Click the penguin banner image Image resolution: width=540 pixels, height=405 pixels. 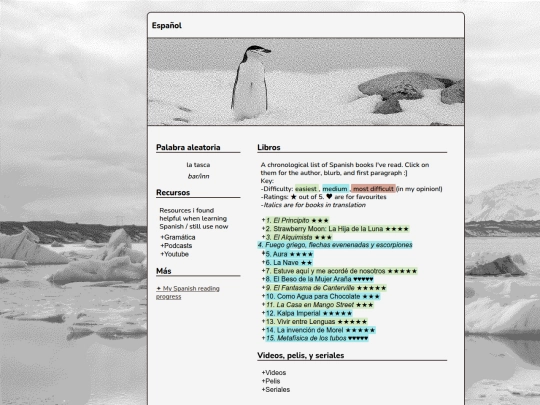pyautogui.click(x=306, y=82)
